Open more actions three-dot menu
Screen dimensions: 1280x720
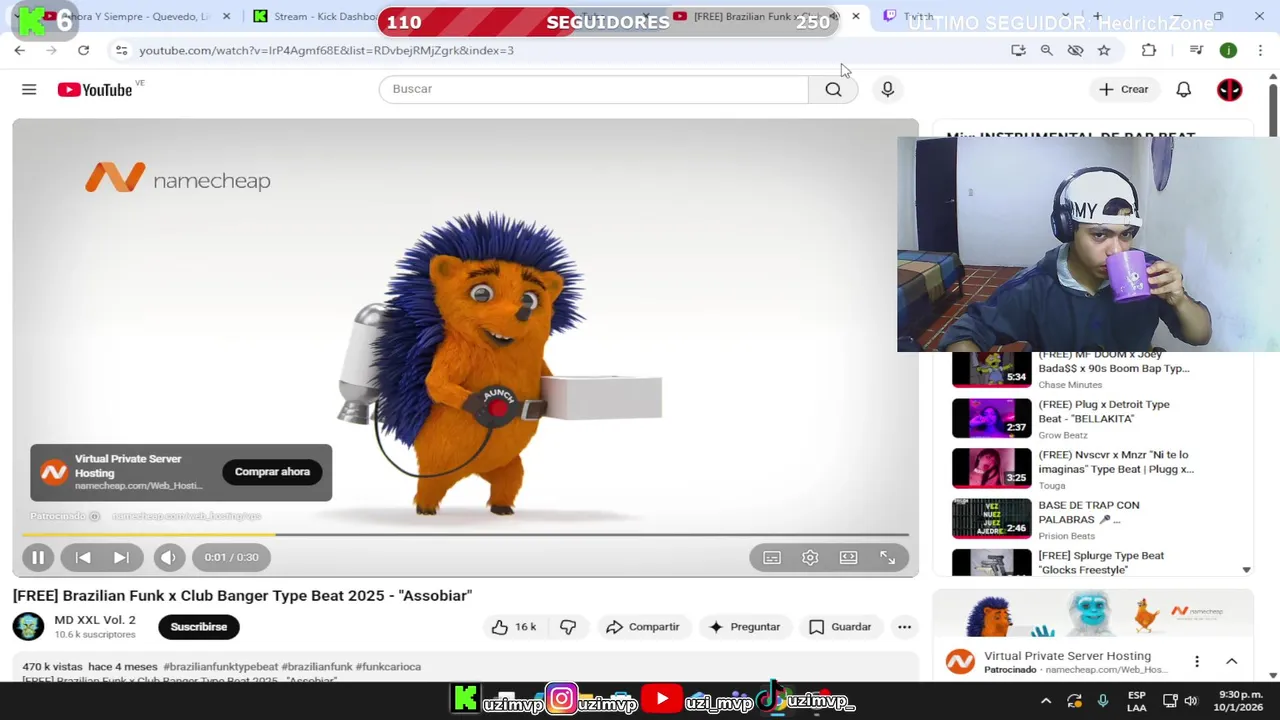pyautogui.click(x=904, y=627)
